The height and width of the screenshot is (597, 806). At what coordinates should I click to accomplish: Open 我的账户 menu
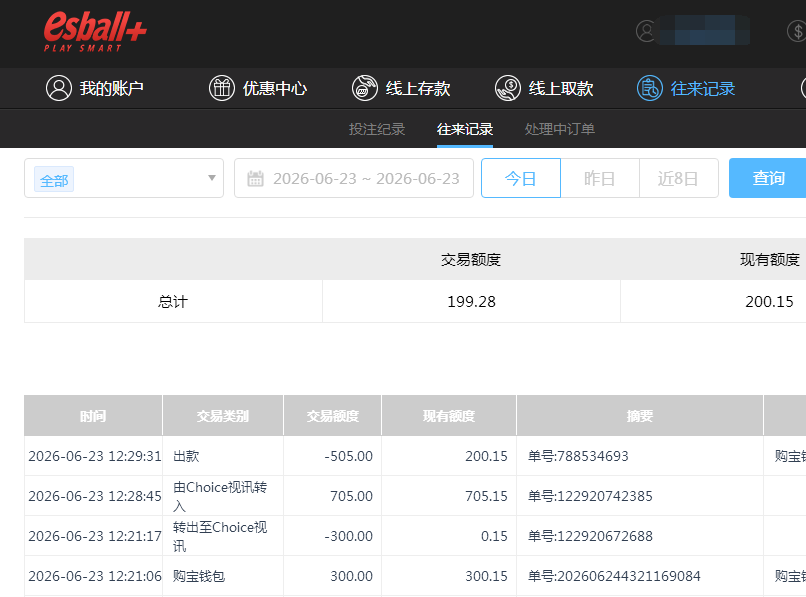pyautogui.click(x=95, y=88)
